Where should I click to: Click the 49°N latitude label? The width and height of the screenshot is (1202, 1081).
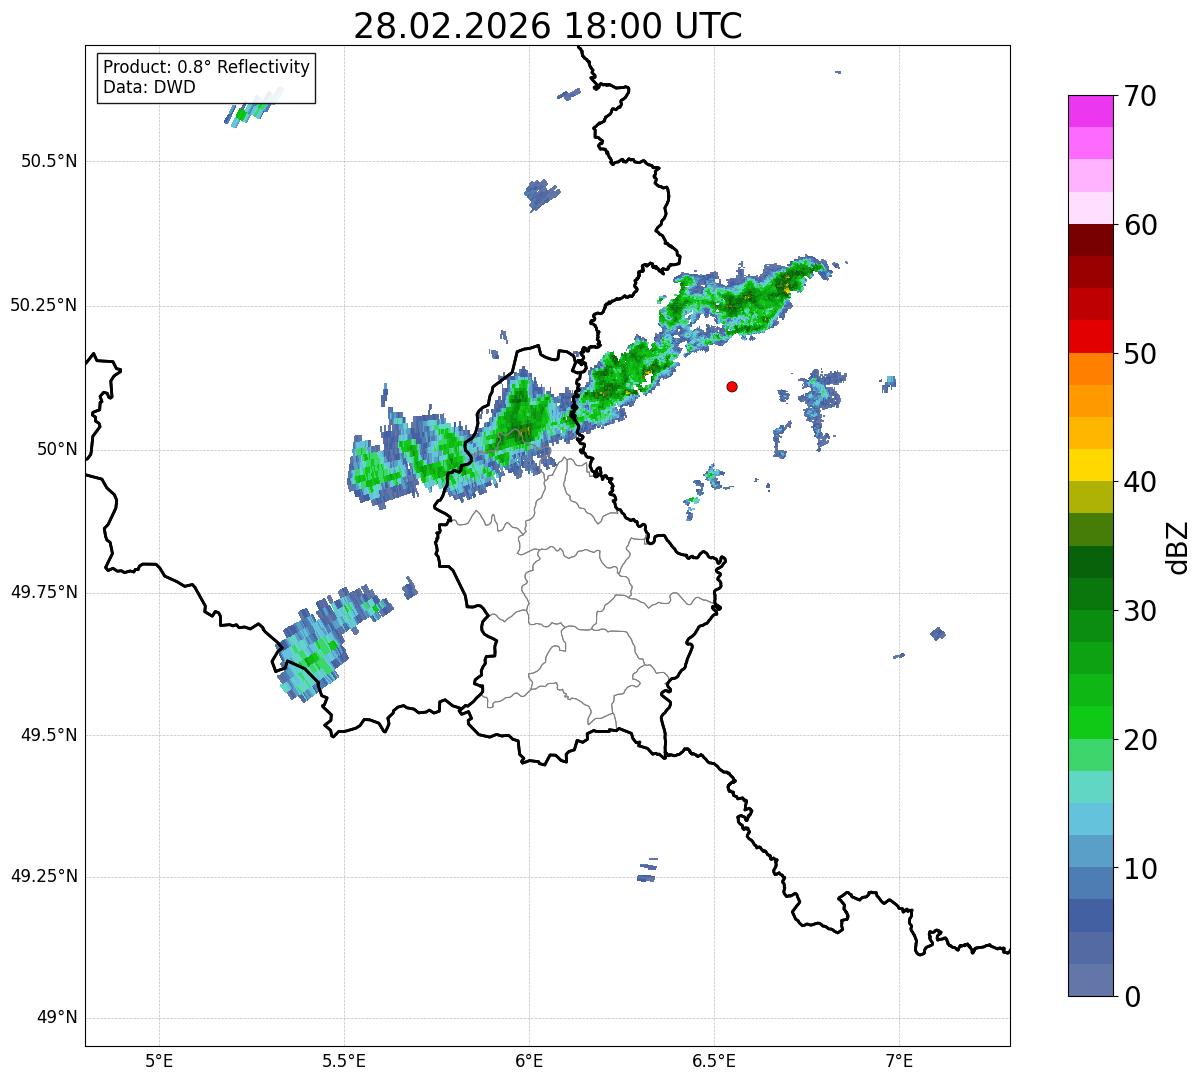click(57, 1017)
